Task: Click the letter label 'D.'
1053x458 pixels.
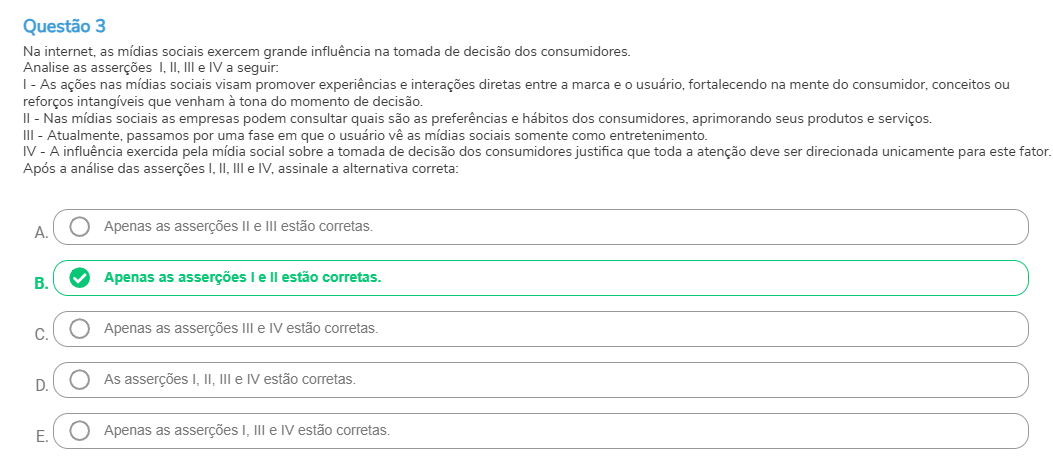Action: (41, 386)
